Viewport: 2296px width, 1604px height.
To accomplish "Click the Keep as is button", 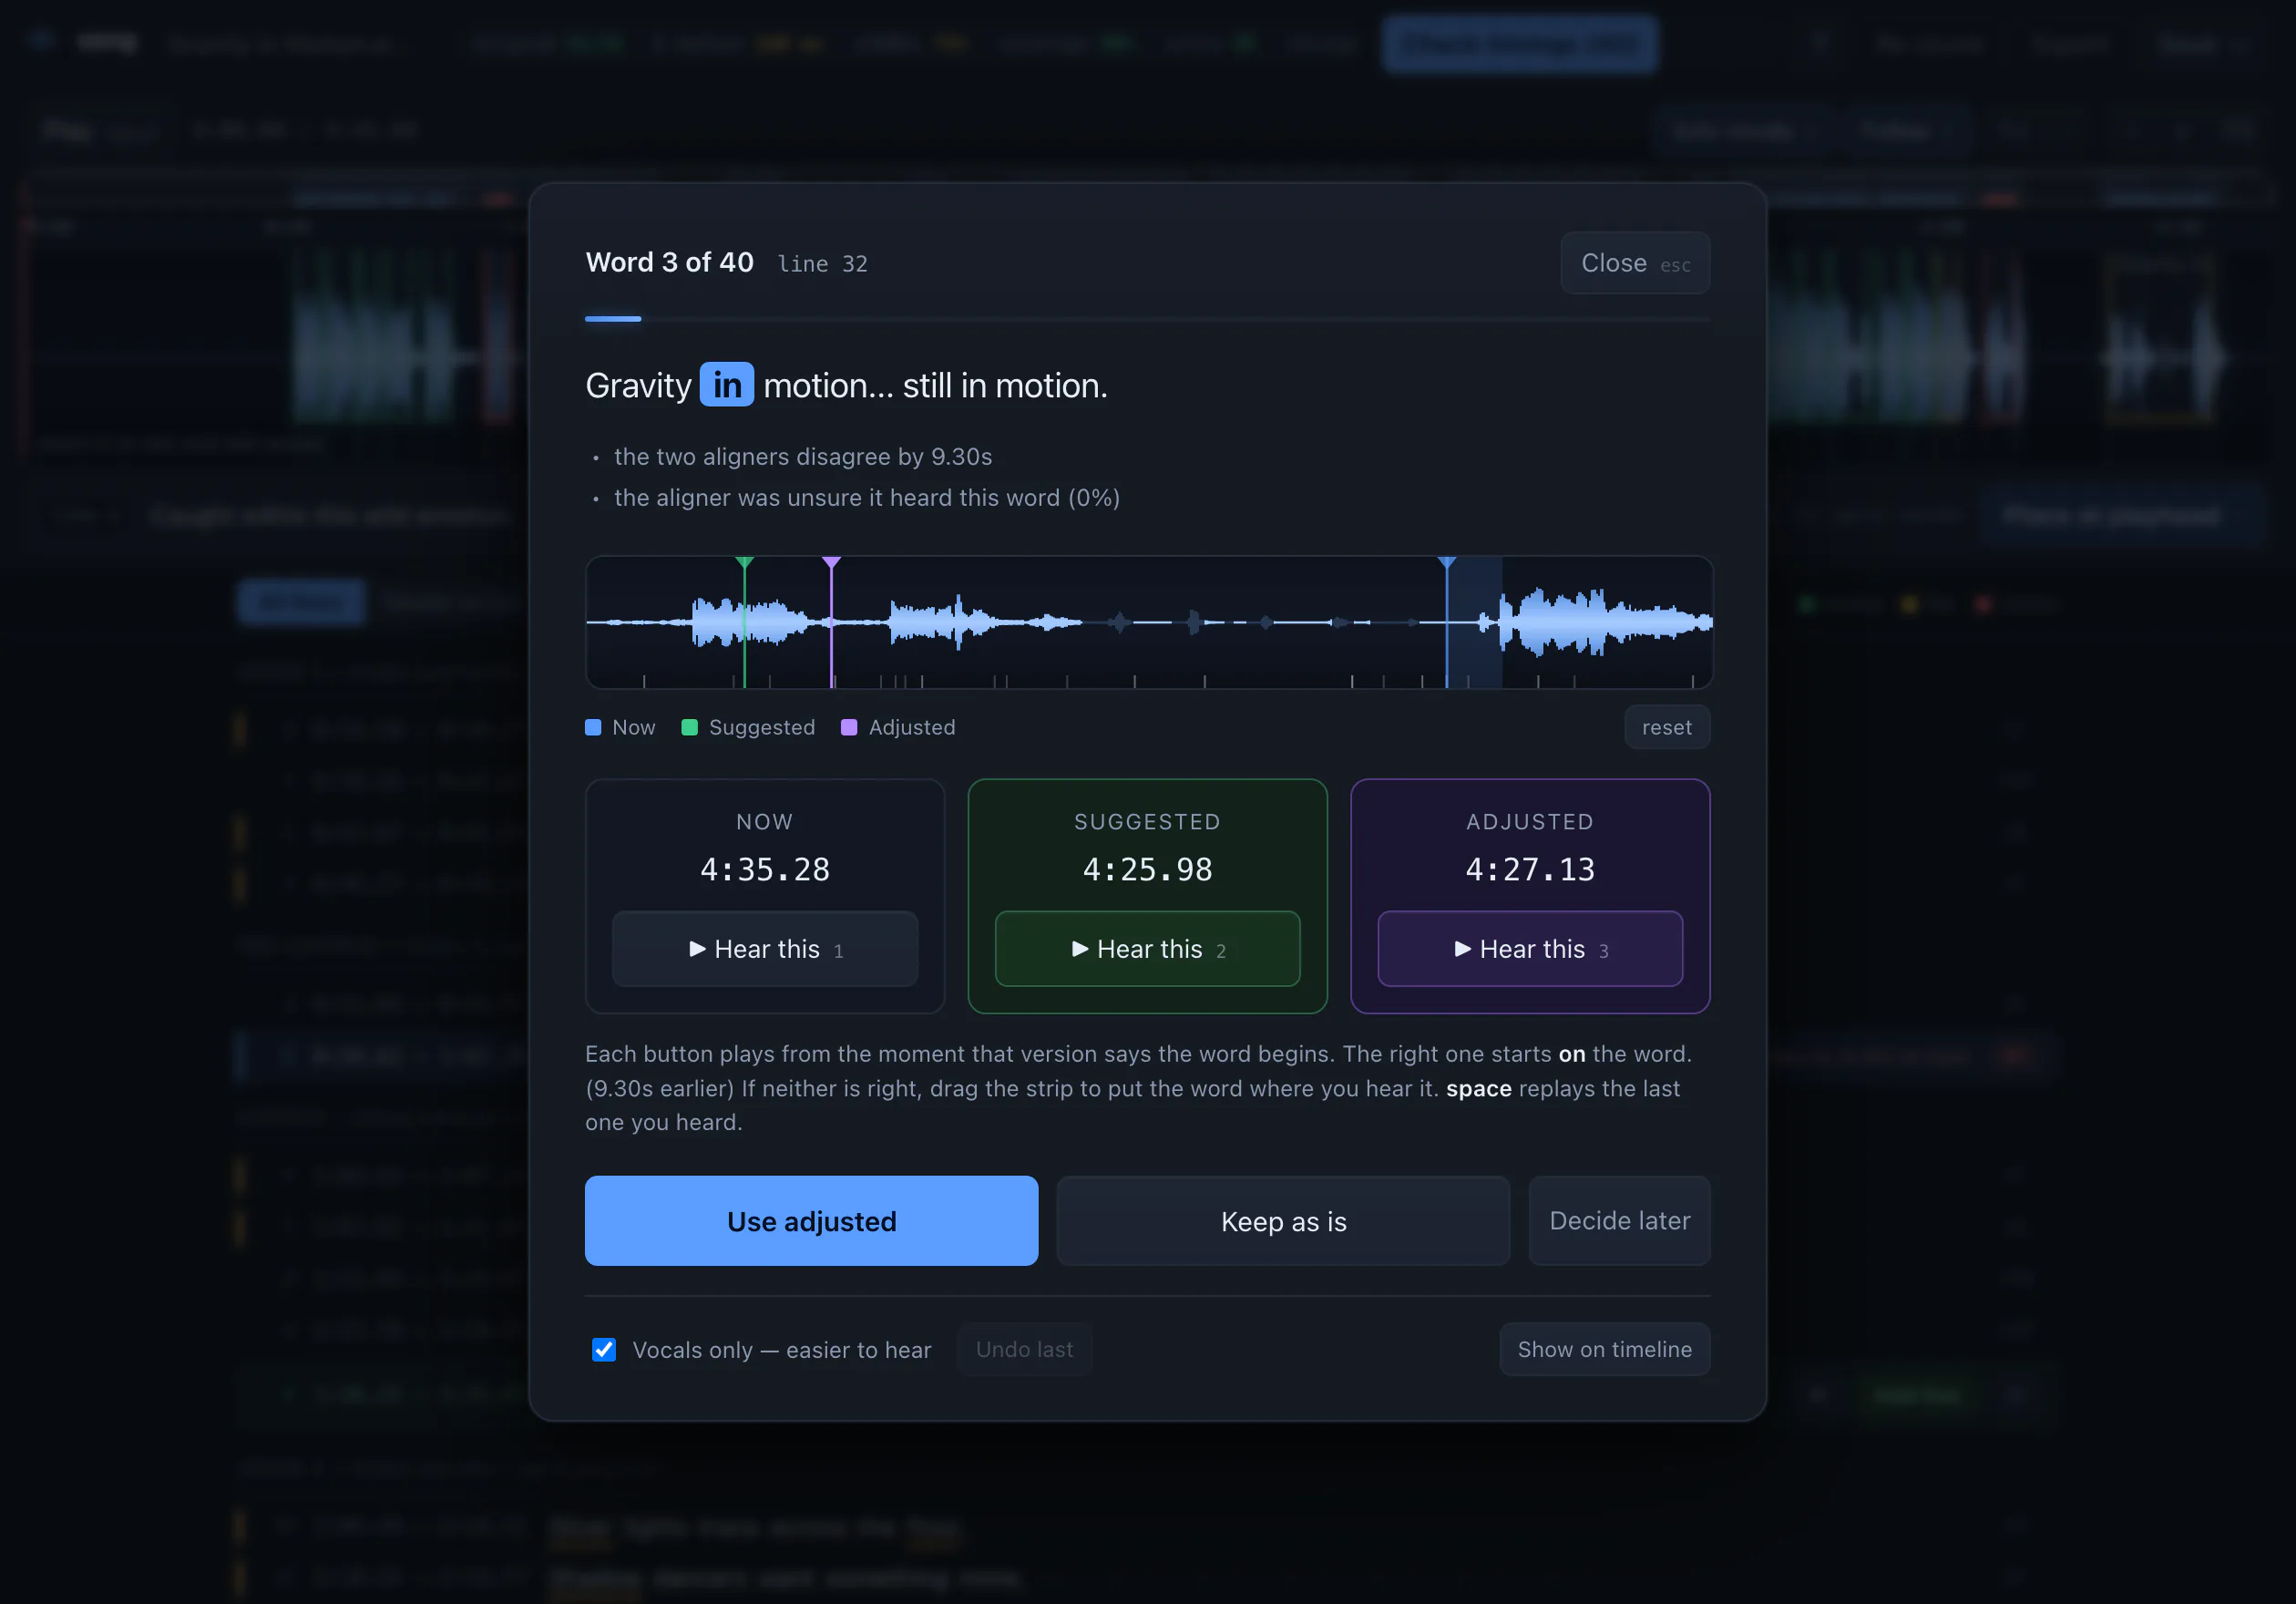I will coord(1283,1221).
